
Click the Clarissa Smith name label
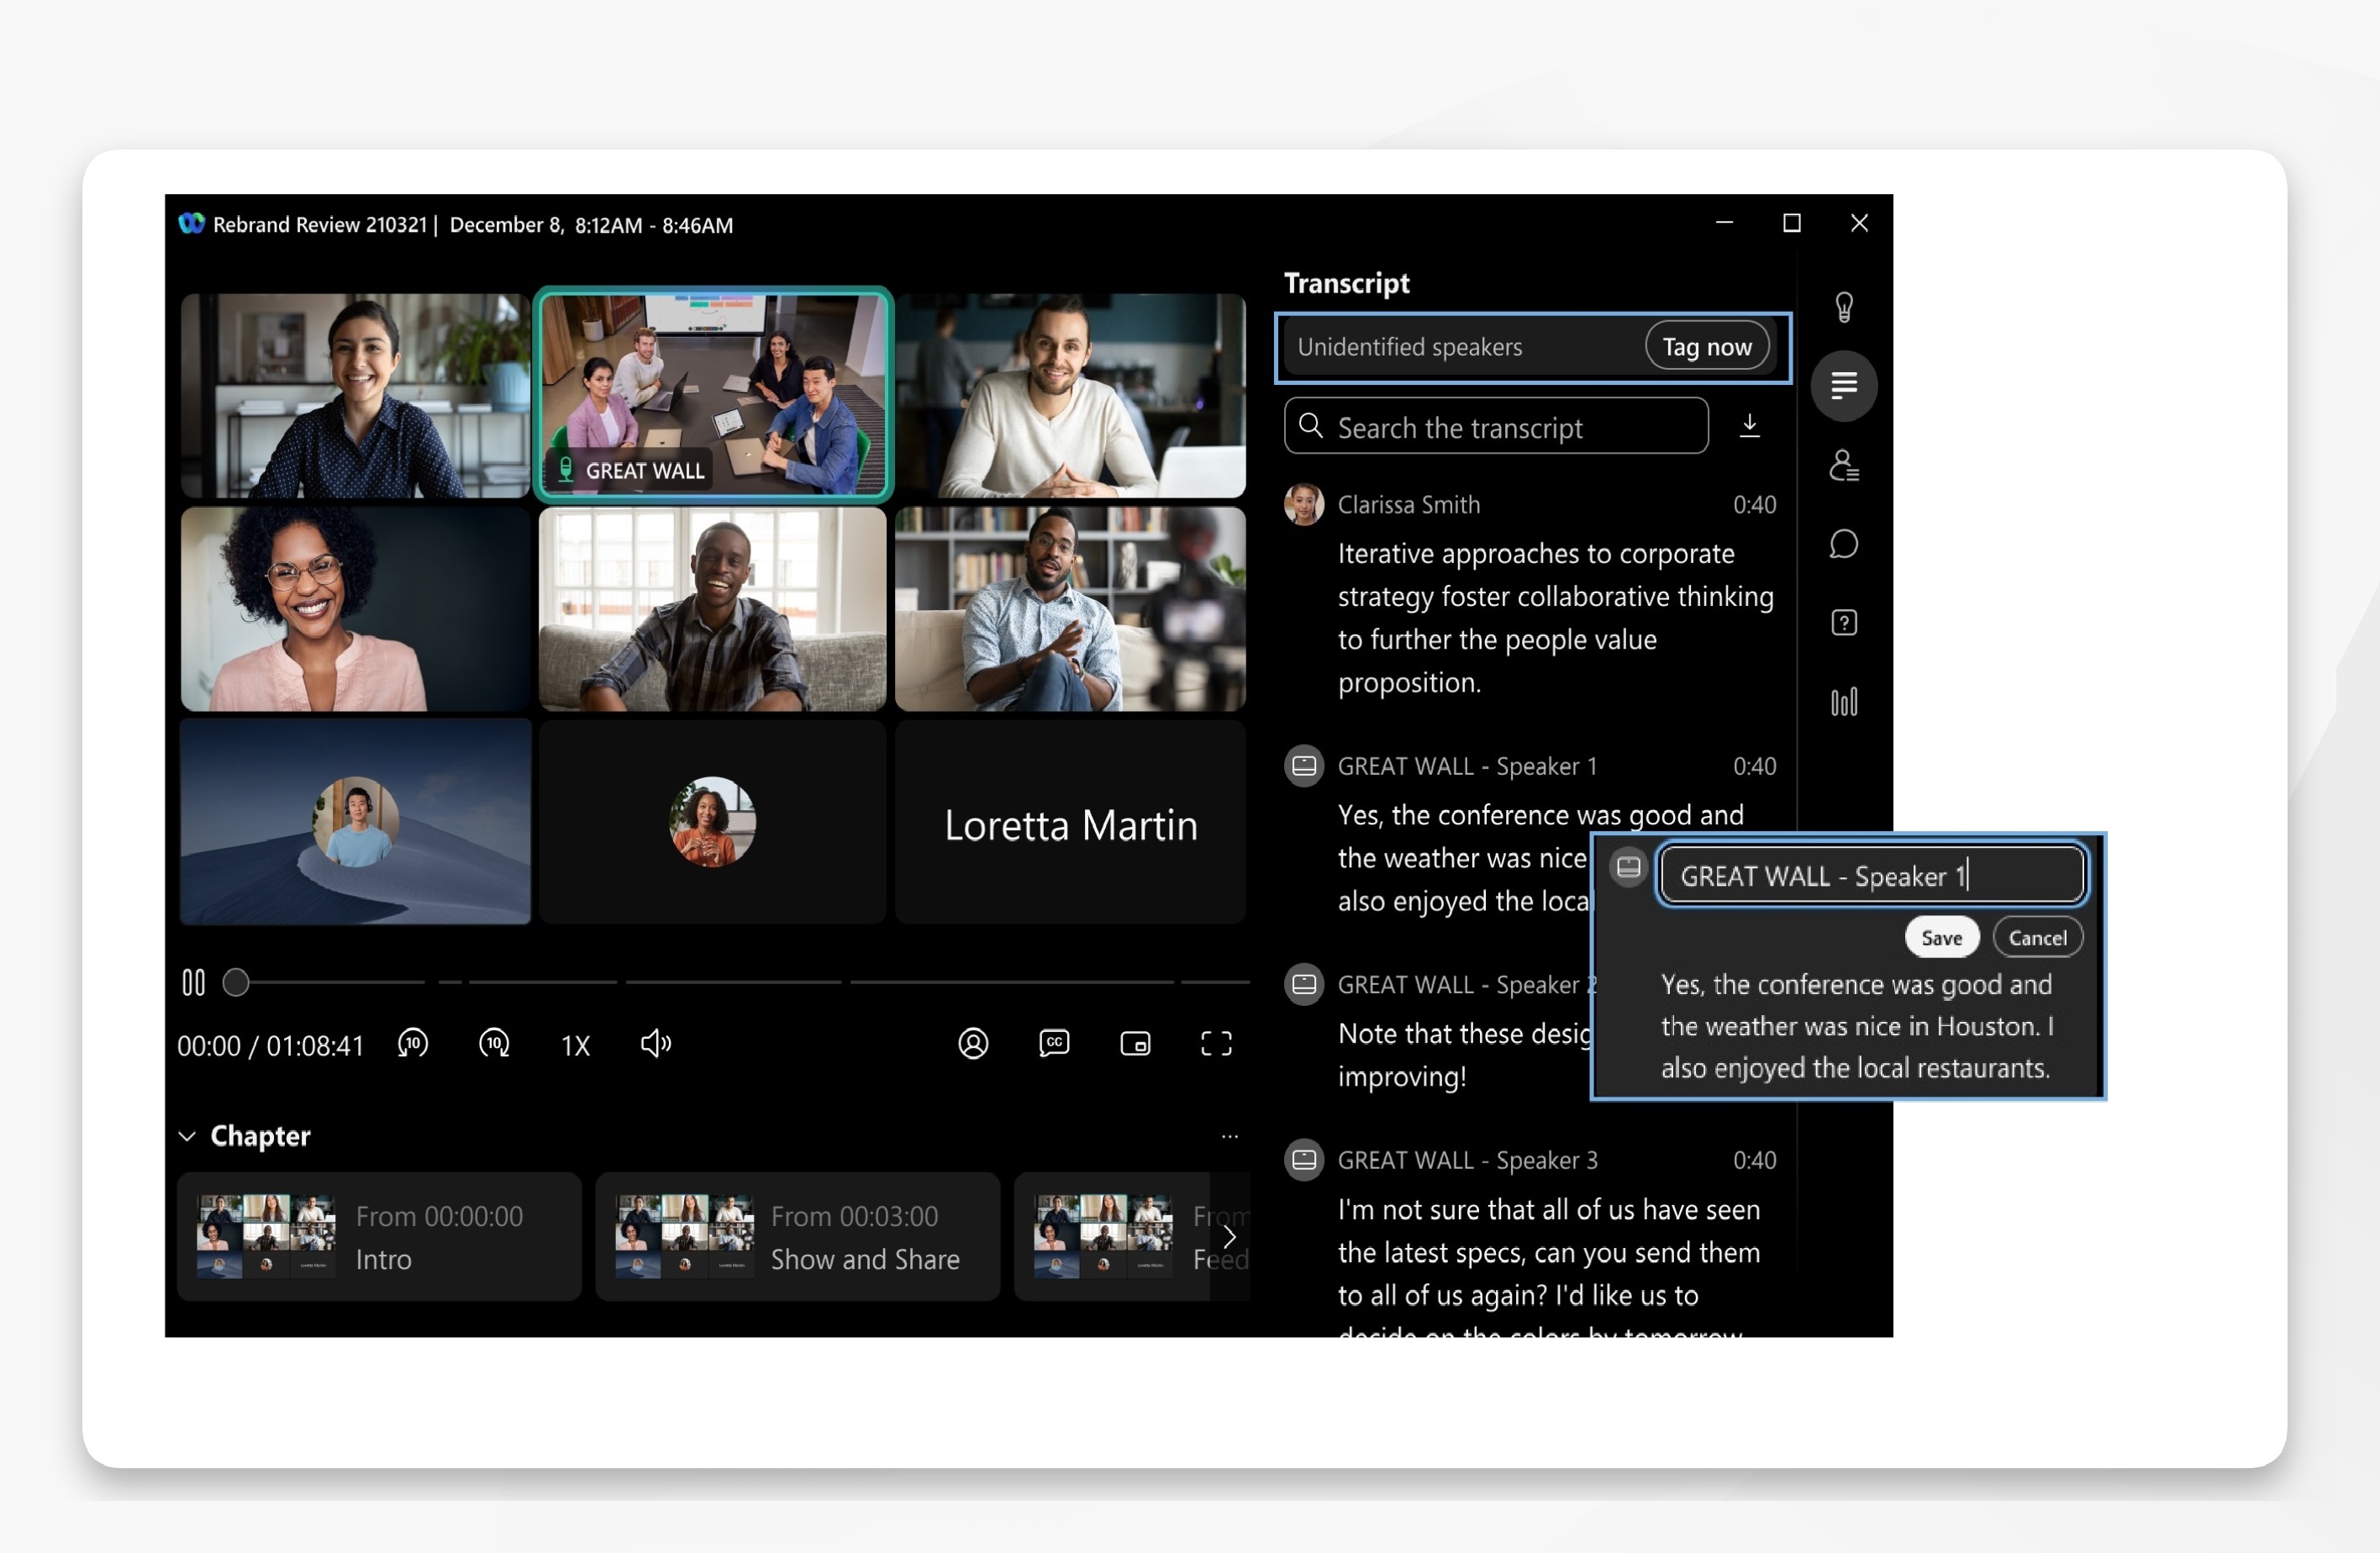tap(1409, 505)
